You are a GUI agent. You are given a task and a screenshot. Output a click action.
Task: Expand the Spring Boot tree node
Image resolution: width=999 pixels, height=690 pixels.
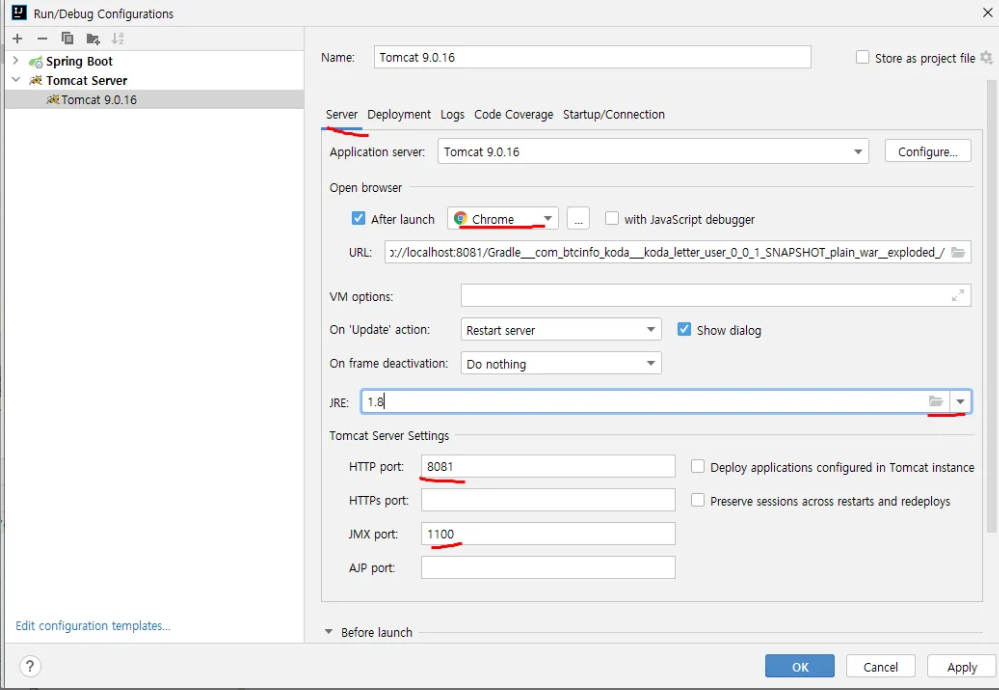(16, 61)
